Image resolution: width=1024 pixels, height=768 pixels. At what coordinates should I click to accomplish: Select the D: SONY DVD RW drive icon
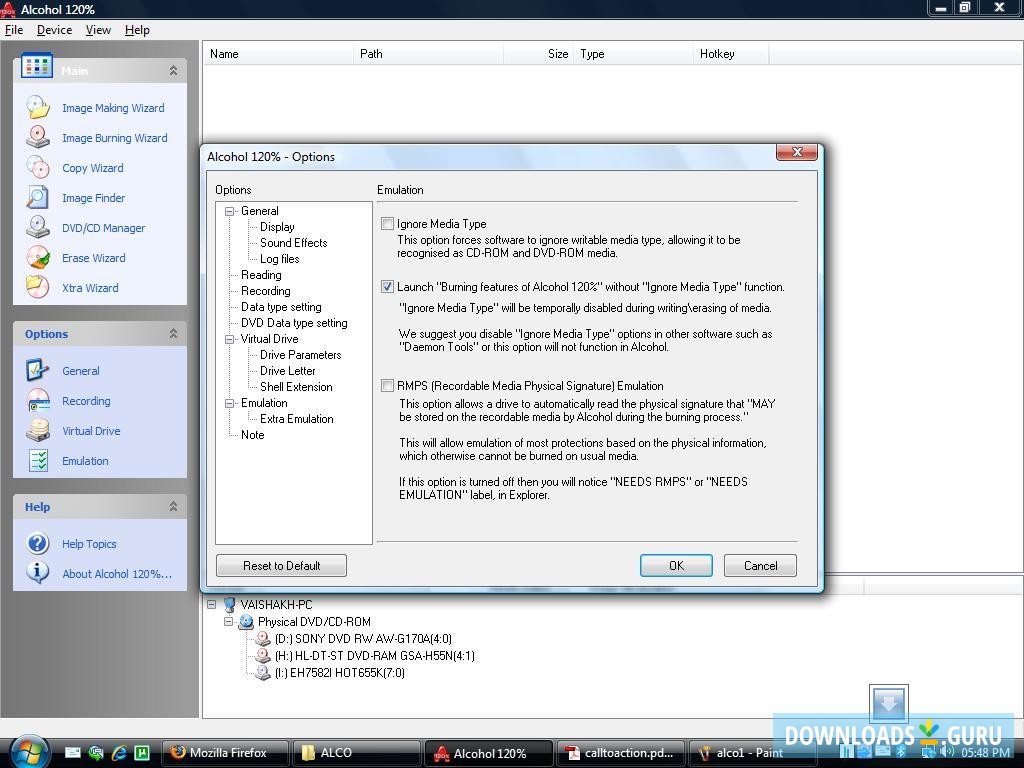pos(263,639)
